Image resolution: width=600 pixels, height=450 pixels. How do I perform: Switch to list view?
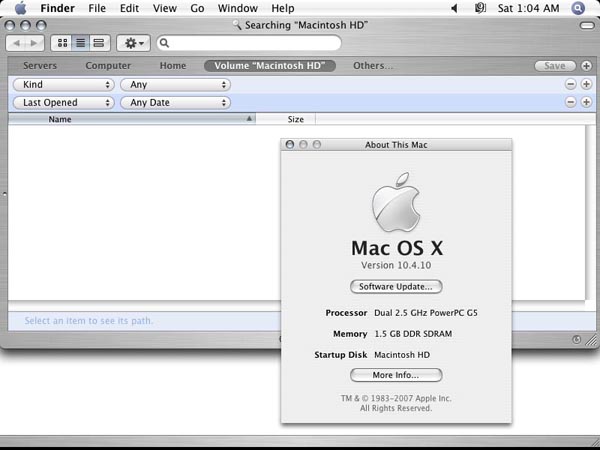(80, 43)
